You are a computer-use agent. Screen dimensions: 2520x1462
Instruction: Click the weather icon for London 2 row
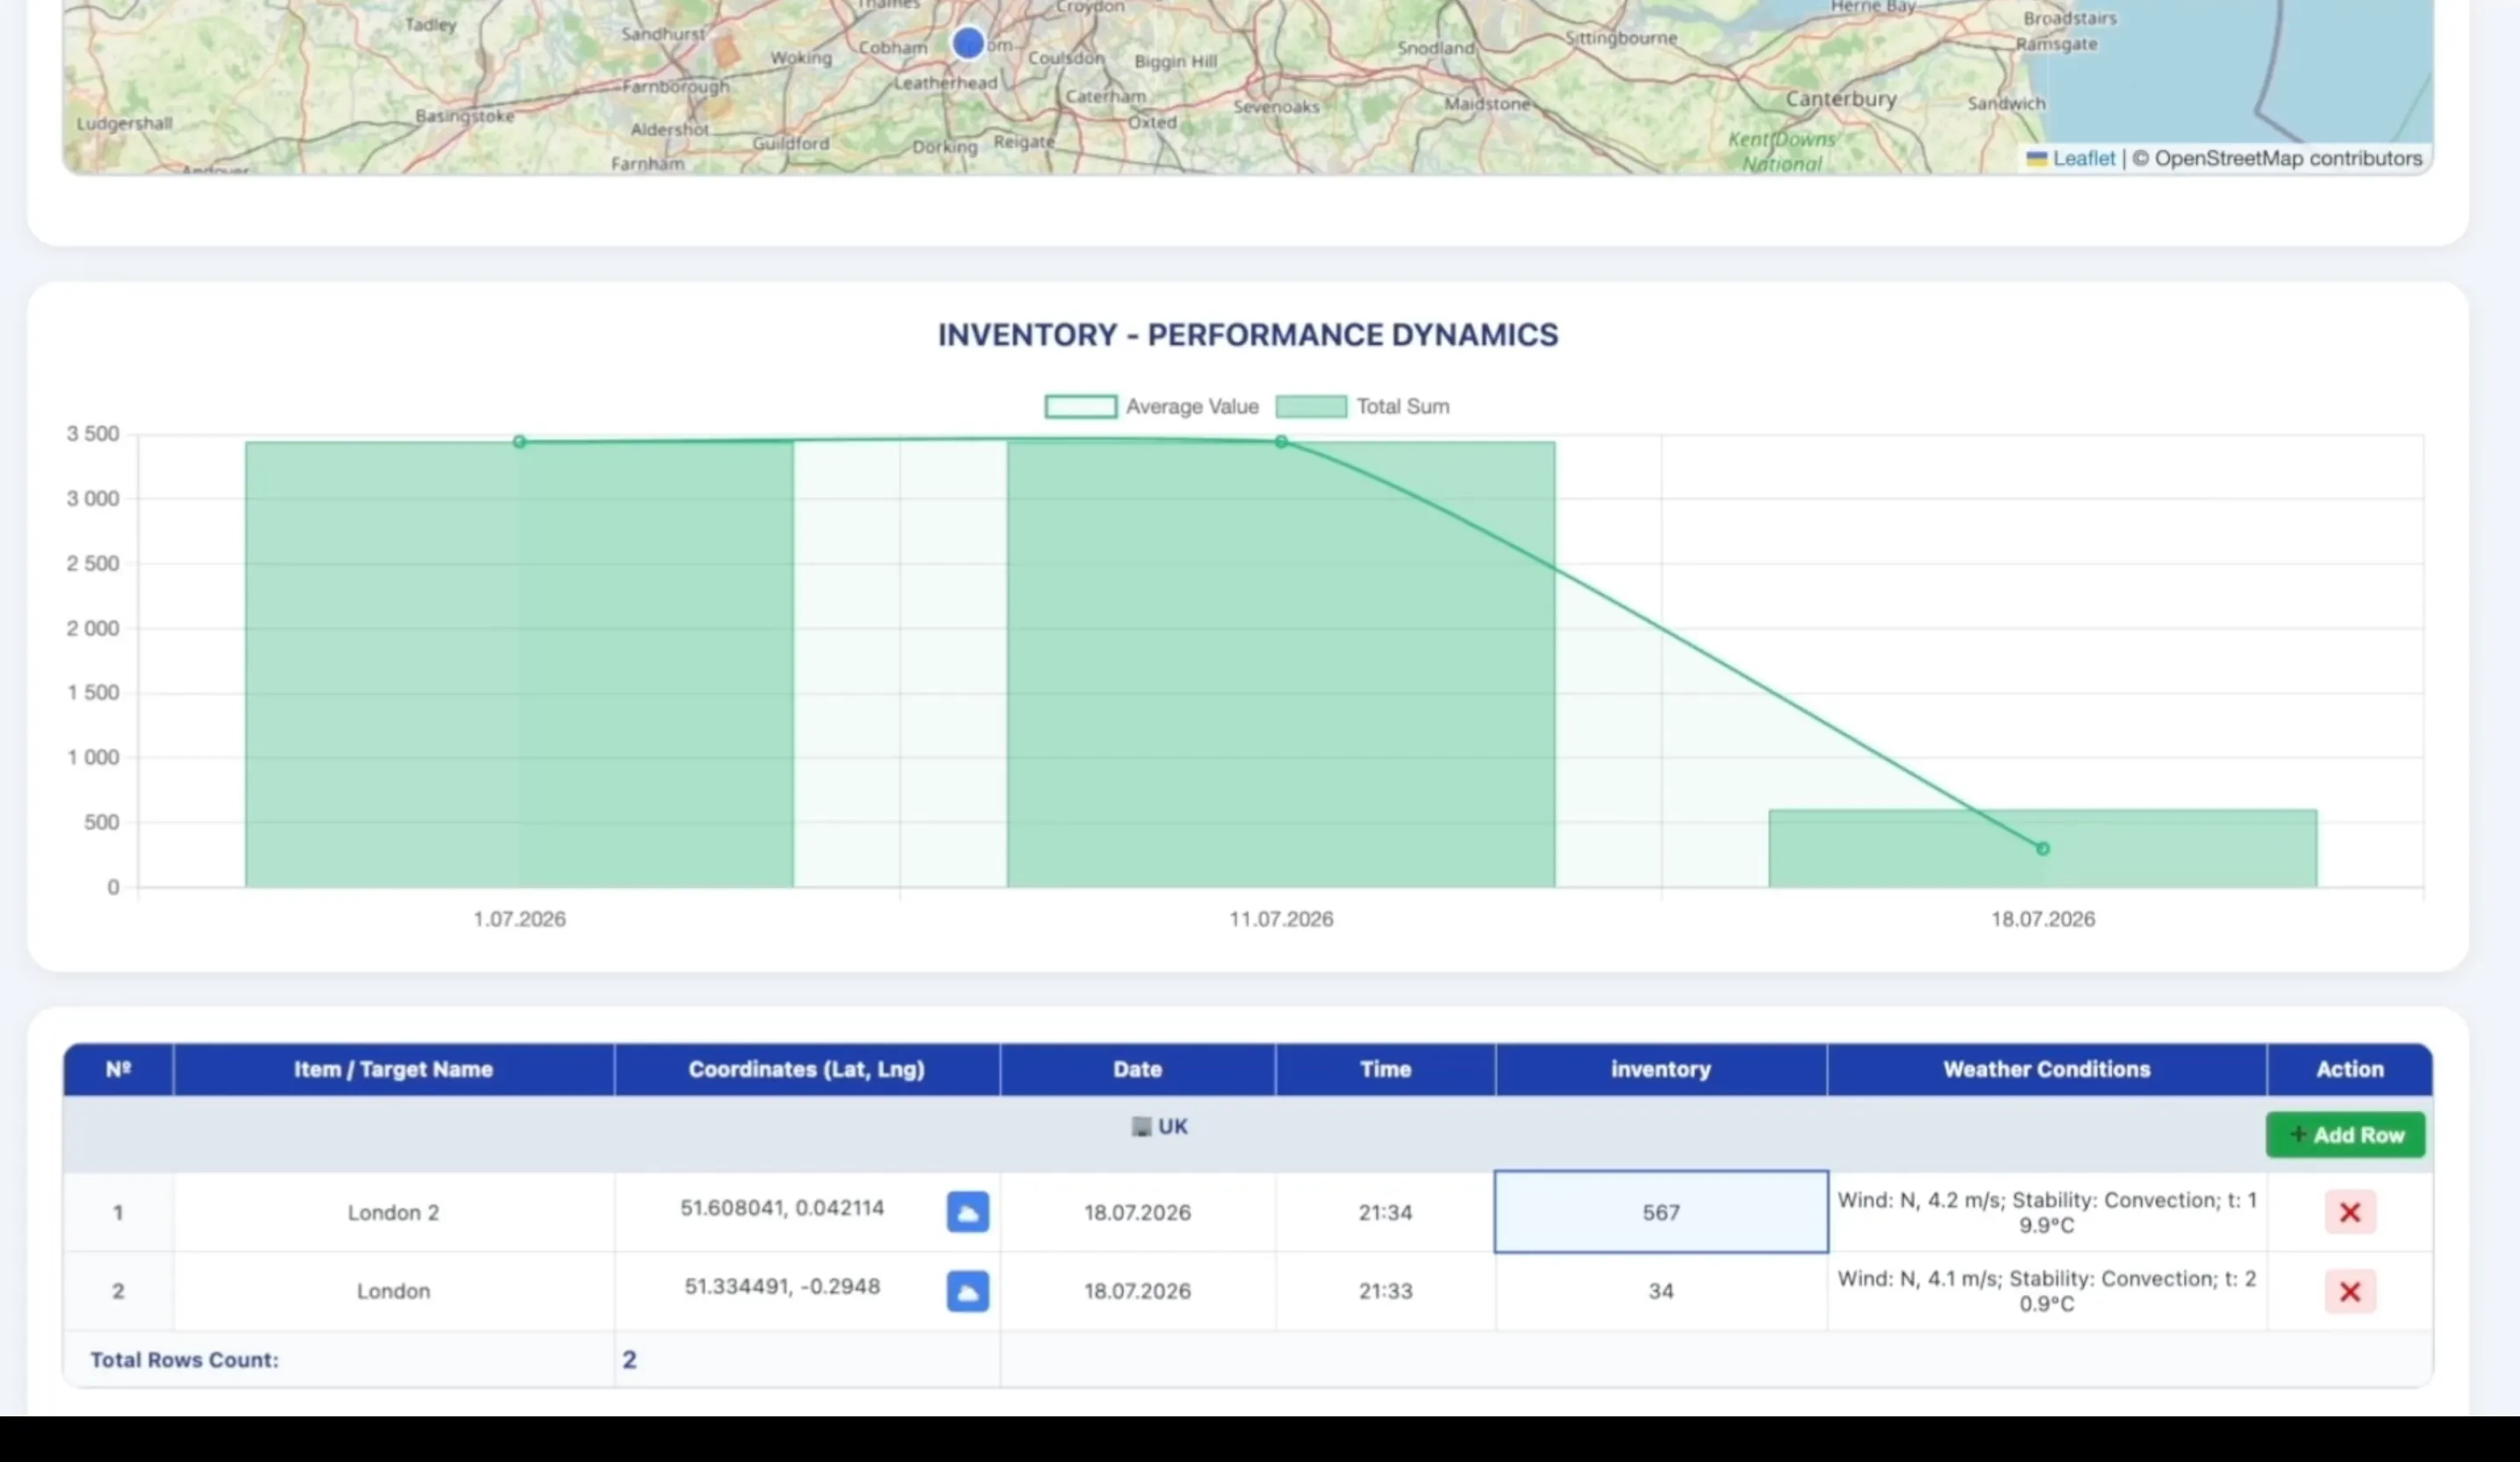tap(967, 1212)
